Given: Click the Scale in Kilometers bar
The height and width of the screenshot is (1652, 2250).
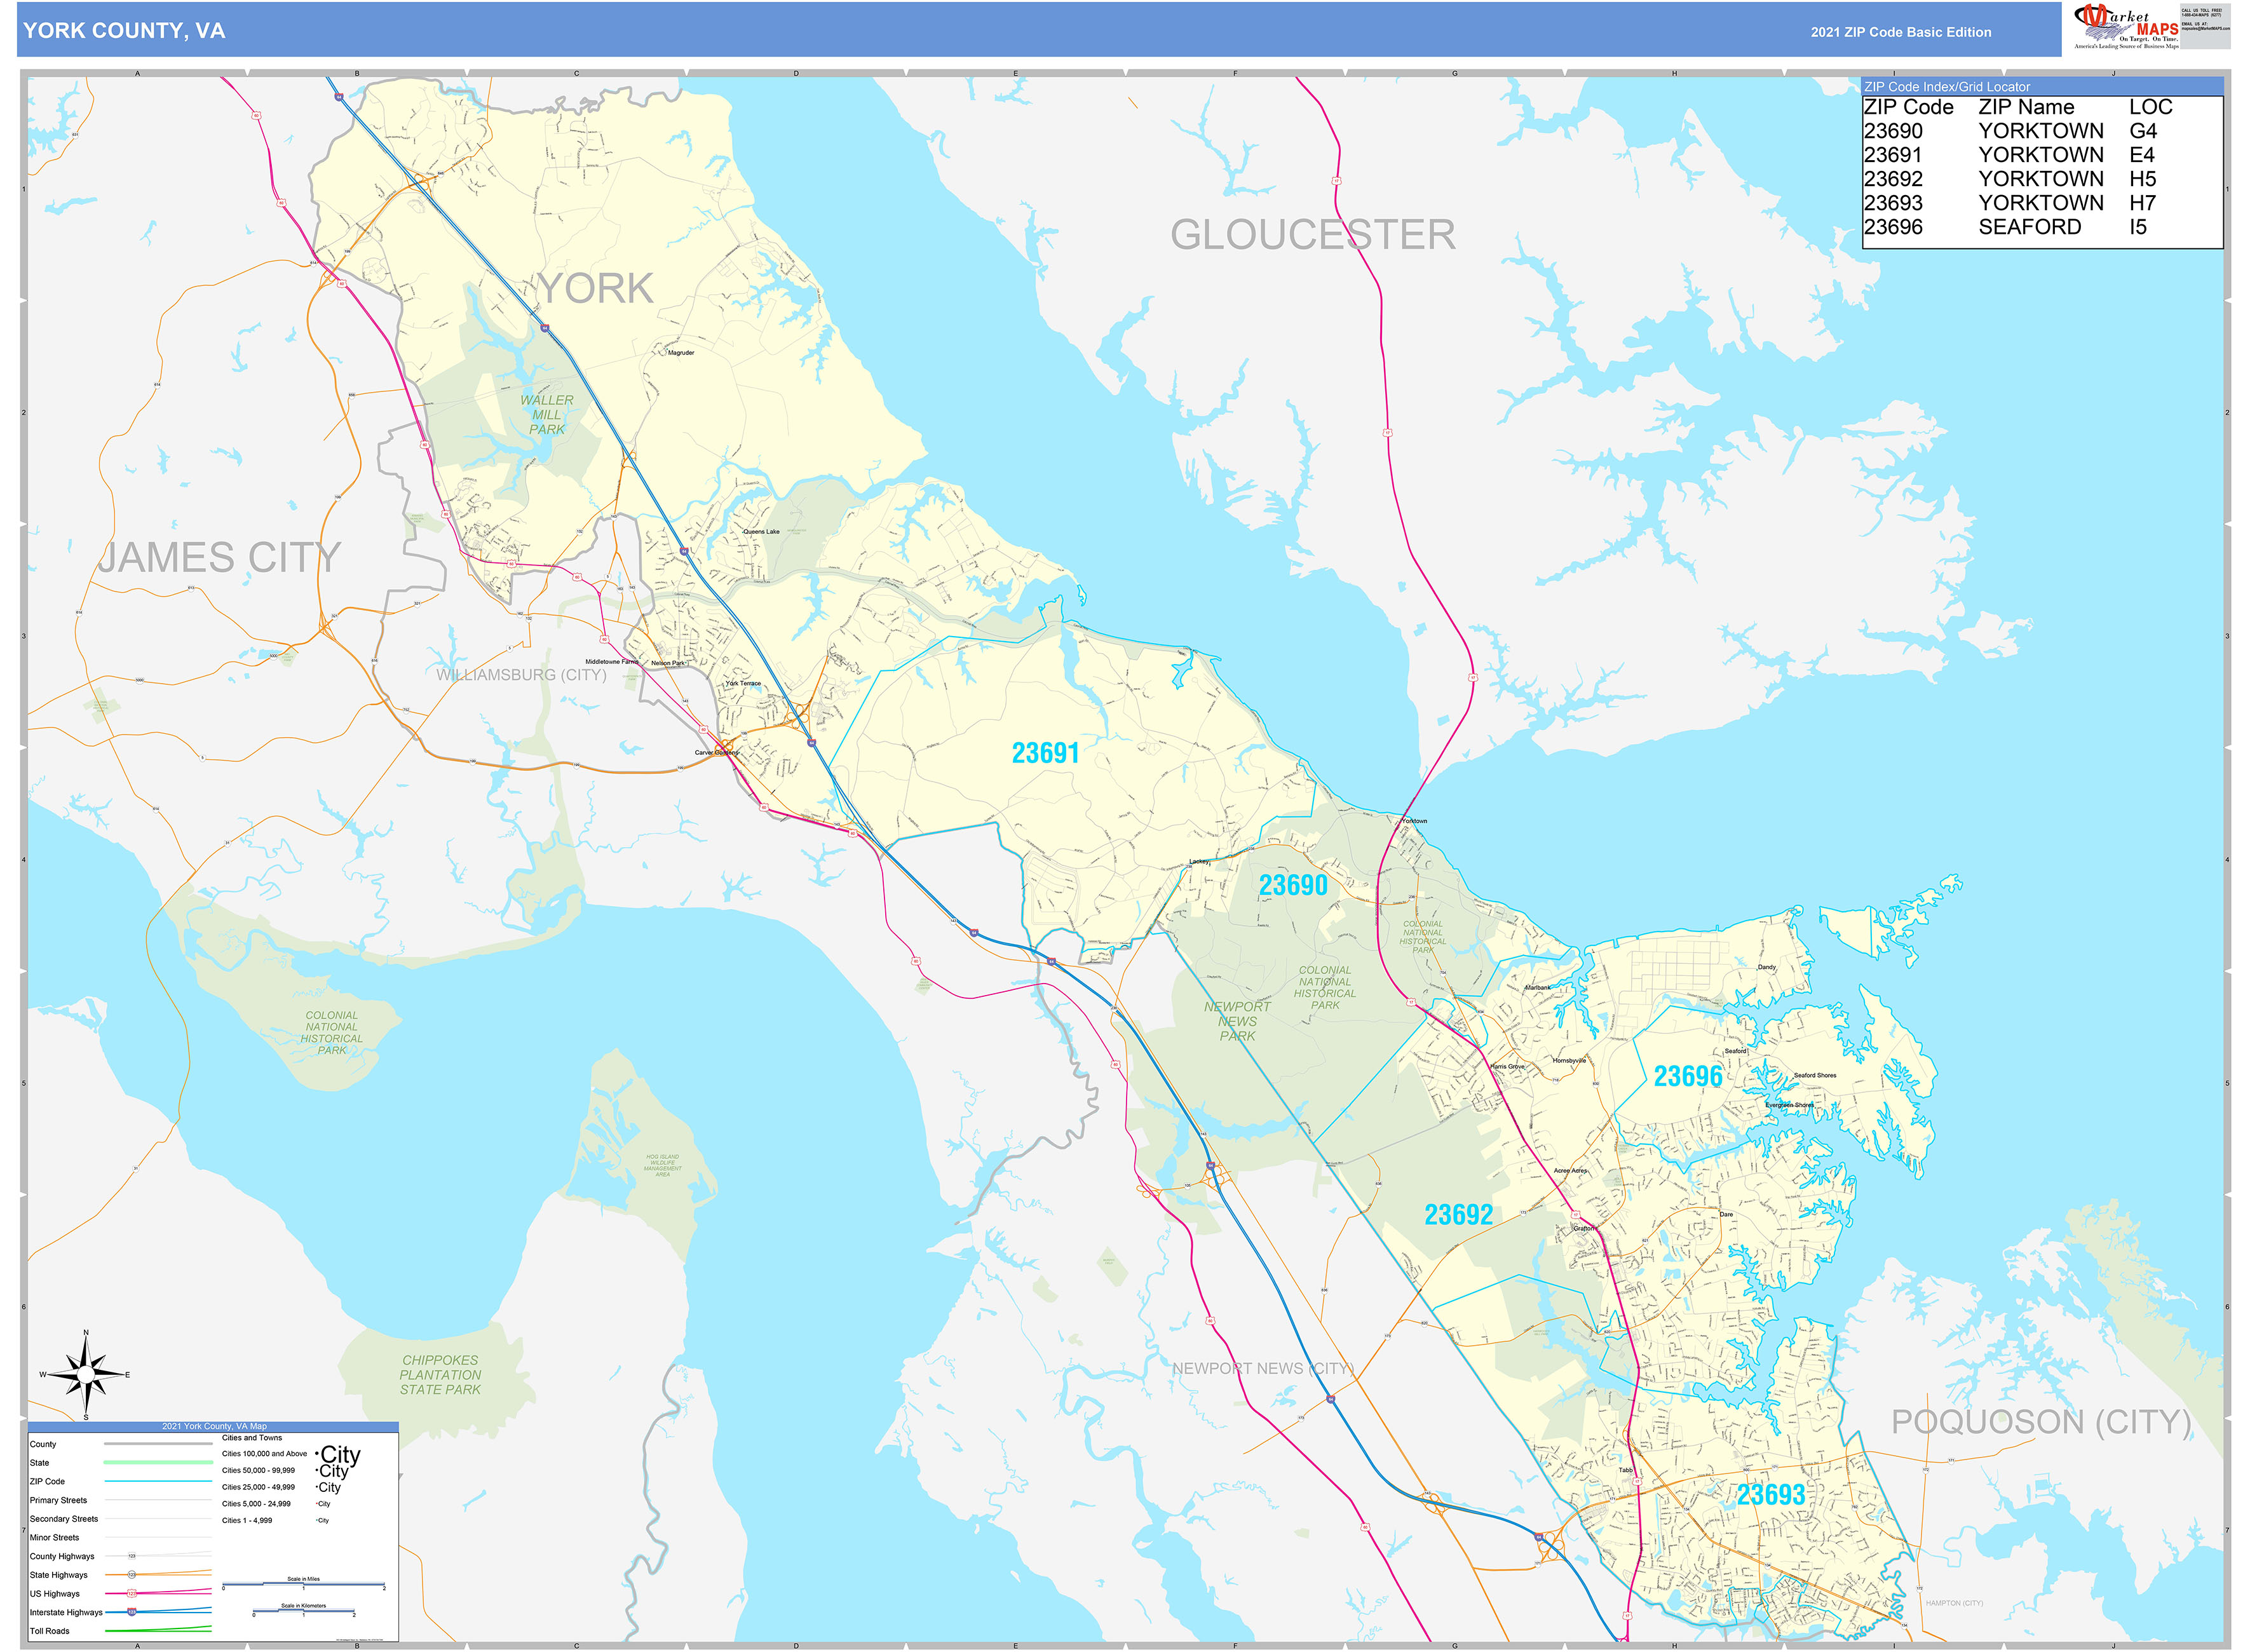Looking at the screenshot, I should click(x=303, y=1612).
